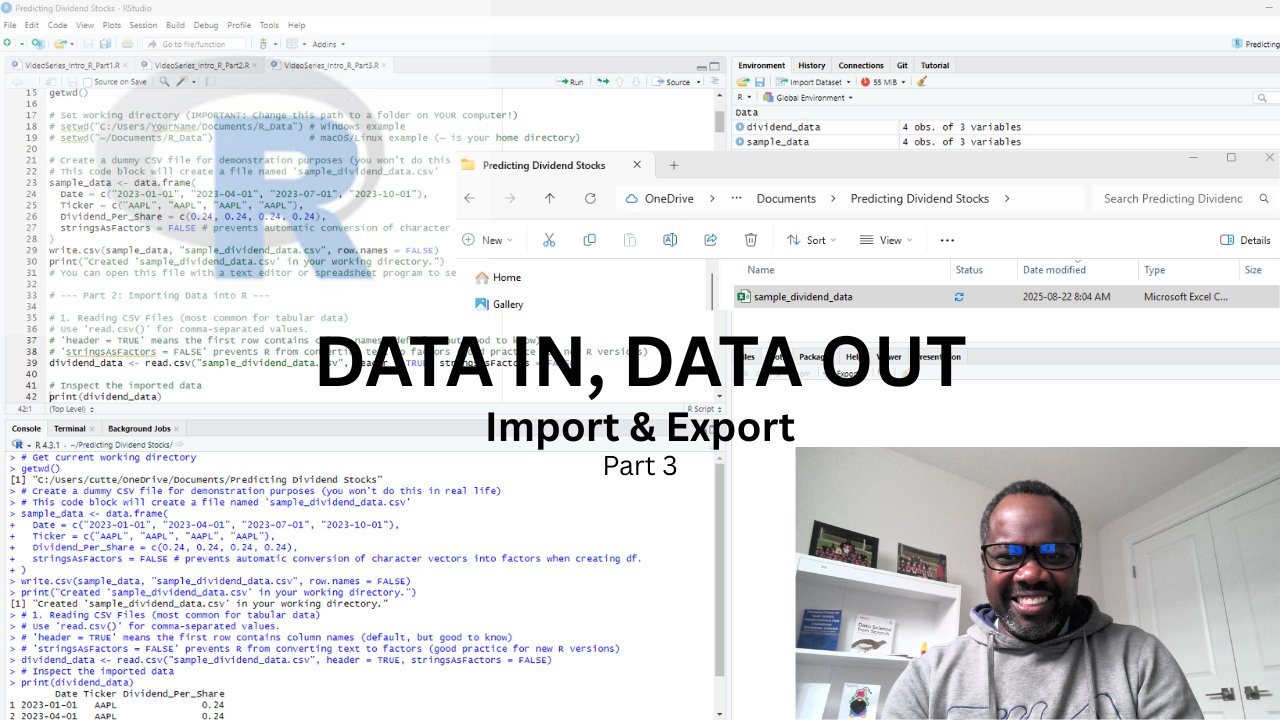Save the workspace using the save icon
Image resolution: width=1280 pixels, height=720 pixels.
[x=759, y=81]
